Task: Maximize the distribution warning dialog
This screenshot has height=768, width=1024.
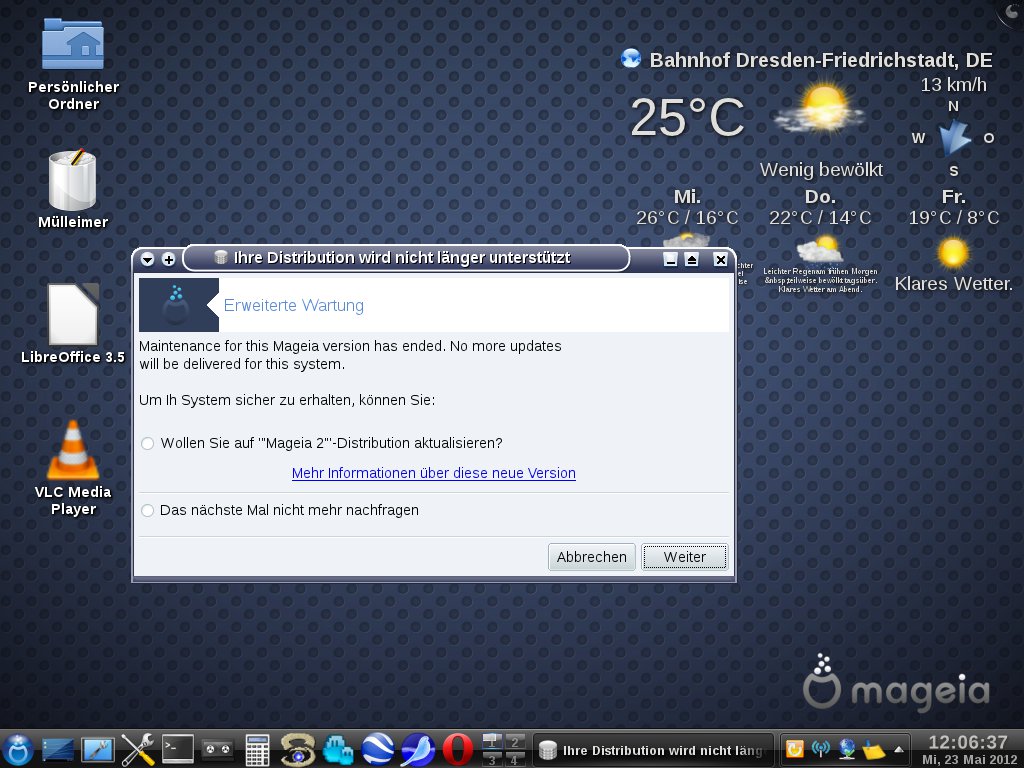Action: point(692,259)
